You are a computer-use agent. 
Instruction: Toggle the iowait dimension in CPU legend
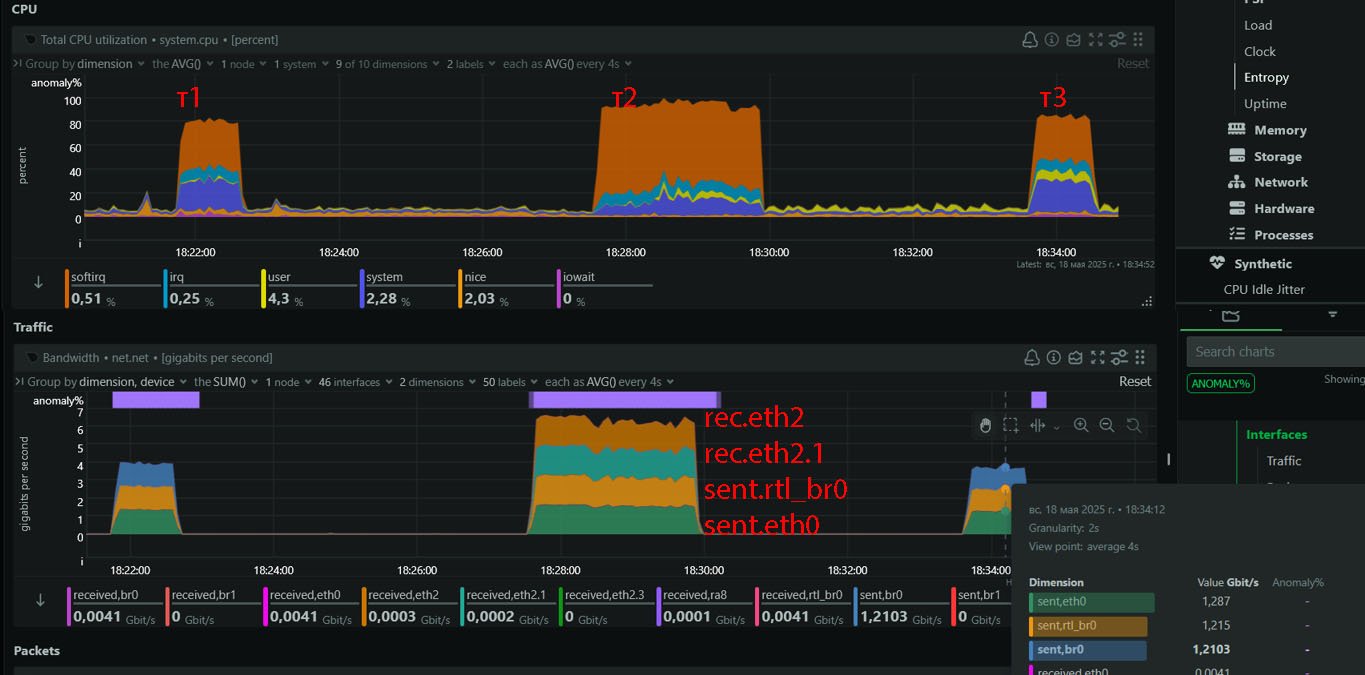tap(606, 288)
